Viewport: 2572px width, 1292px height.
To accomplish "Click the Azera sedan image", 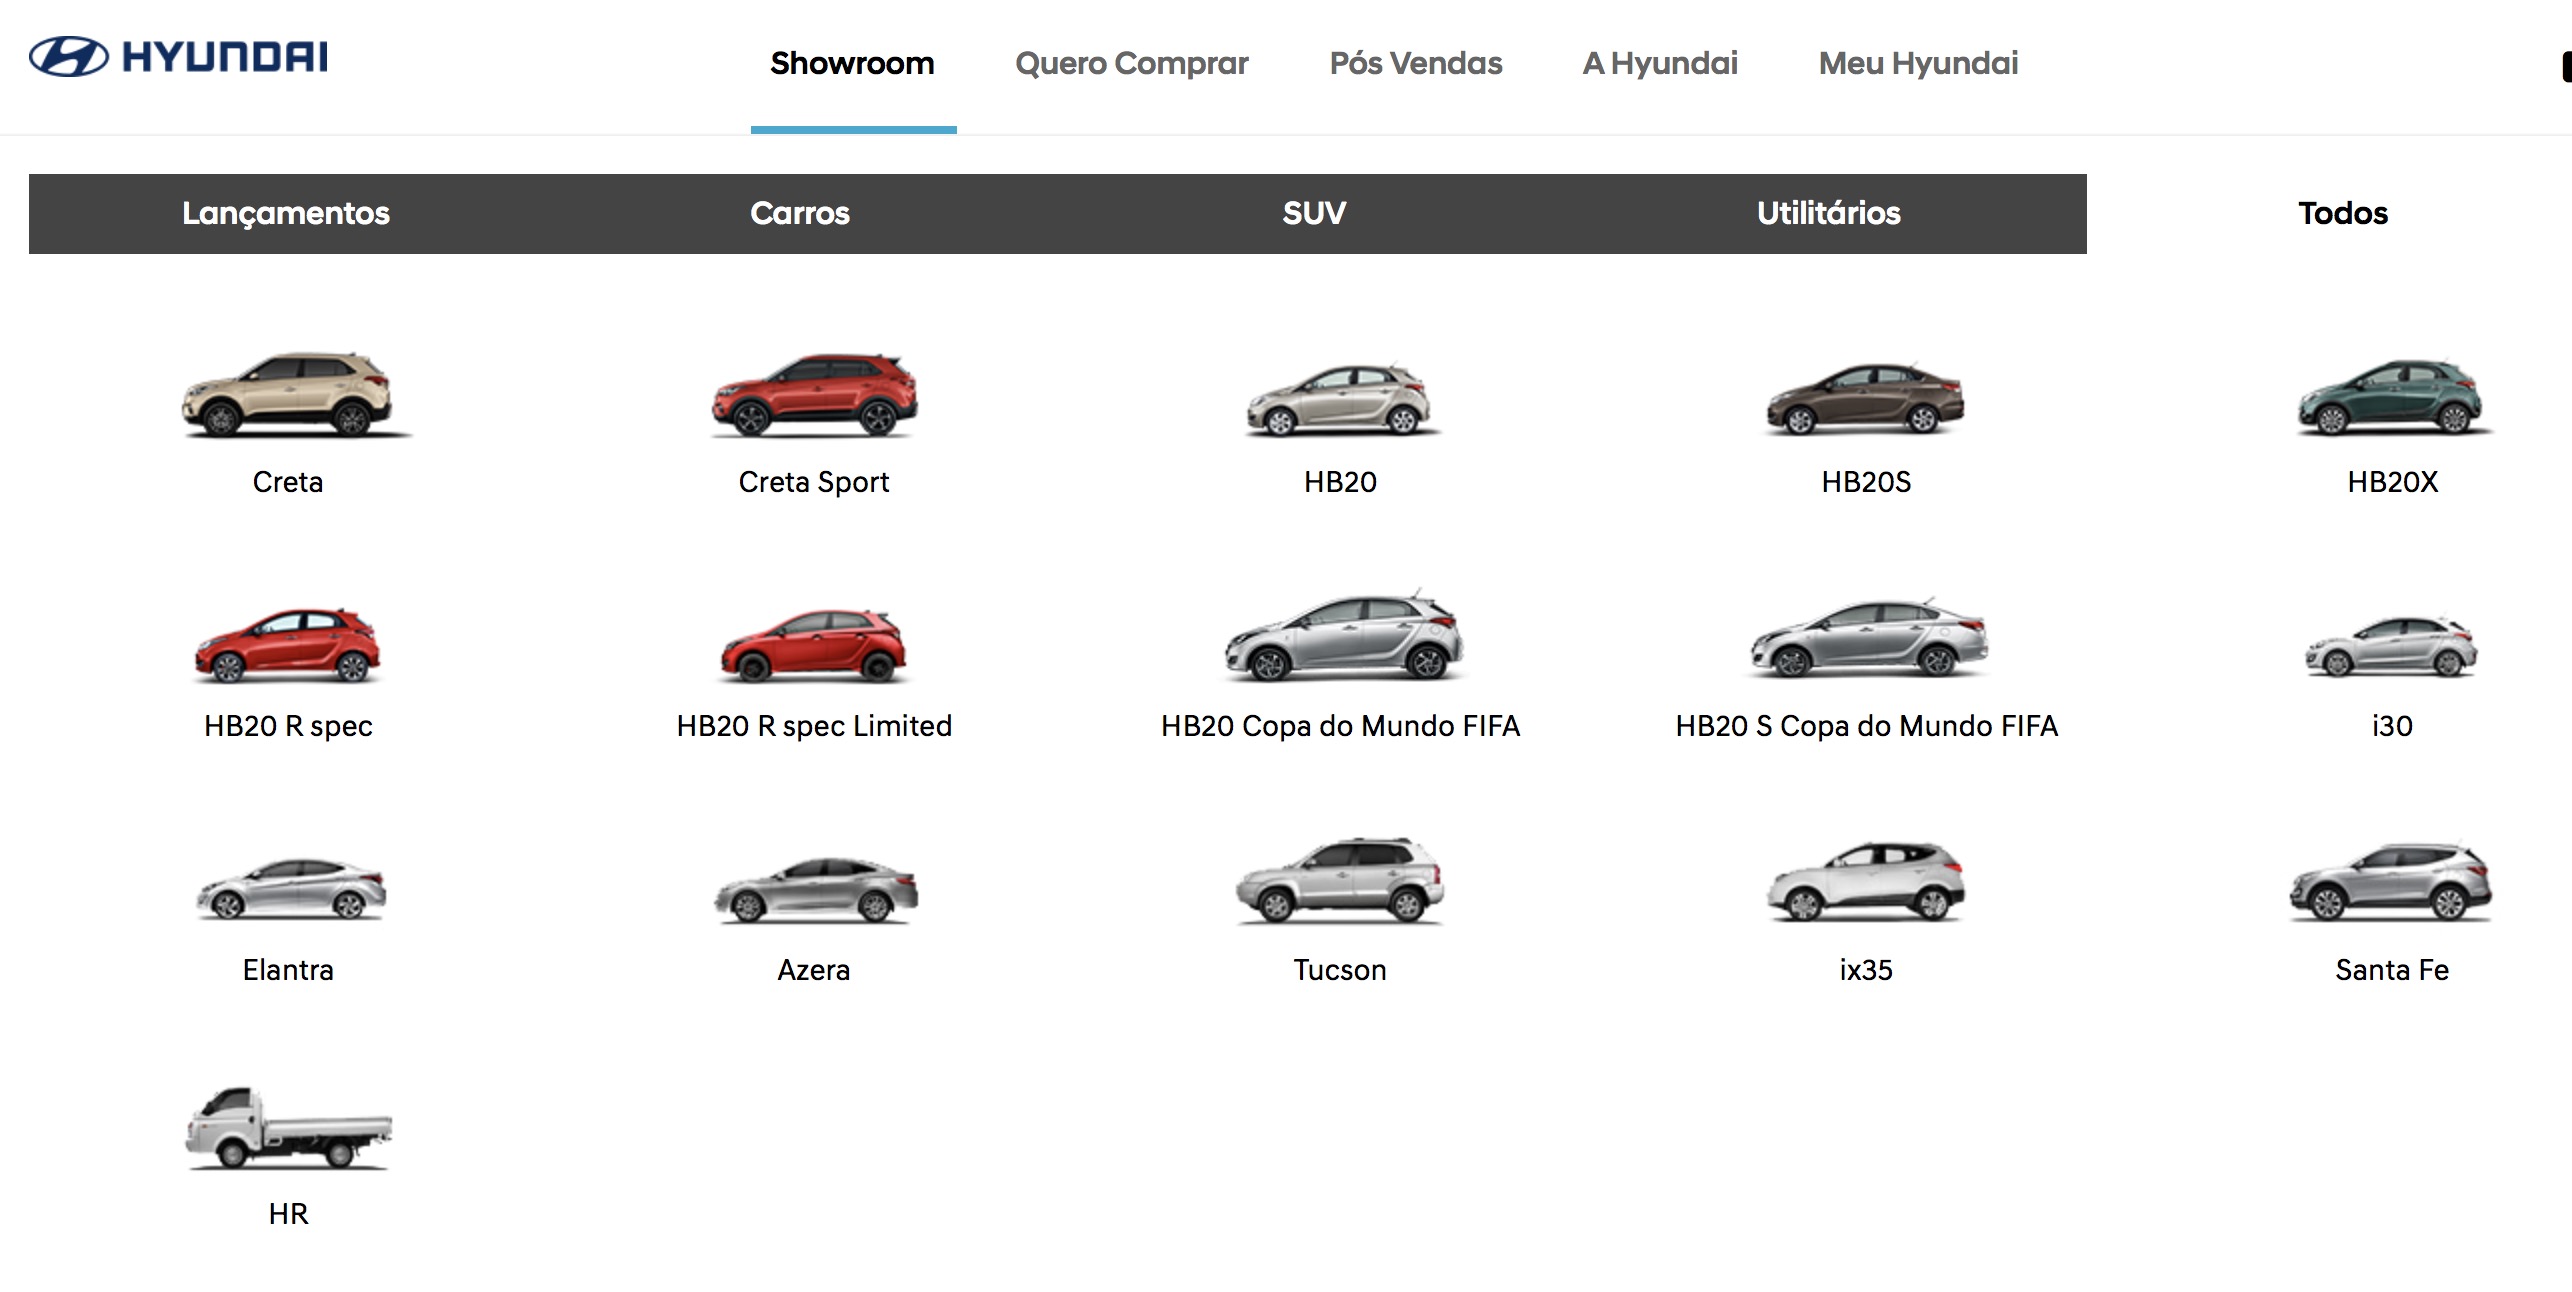I will pos(816,889).
